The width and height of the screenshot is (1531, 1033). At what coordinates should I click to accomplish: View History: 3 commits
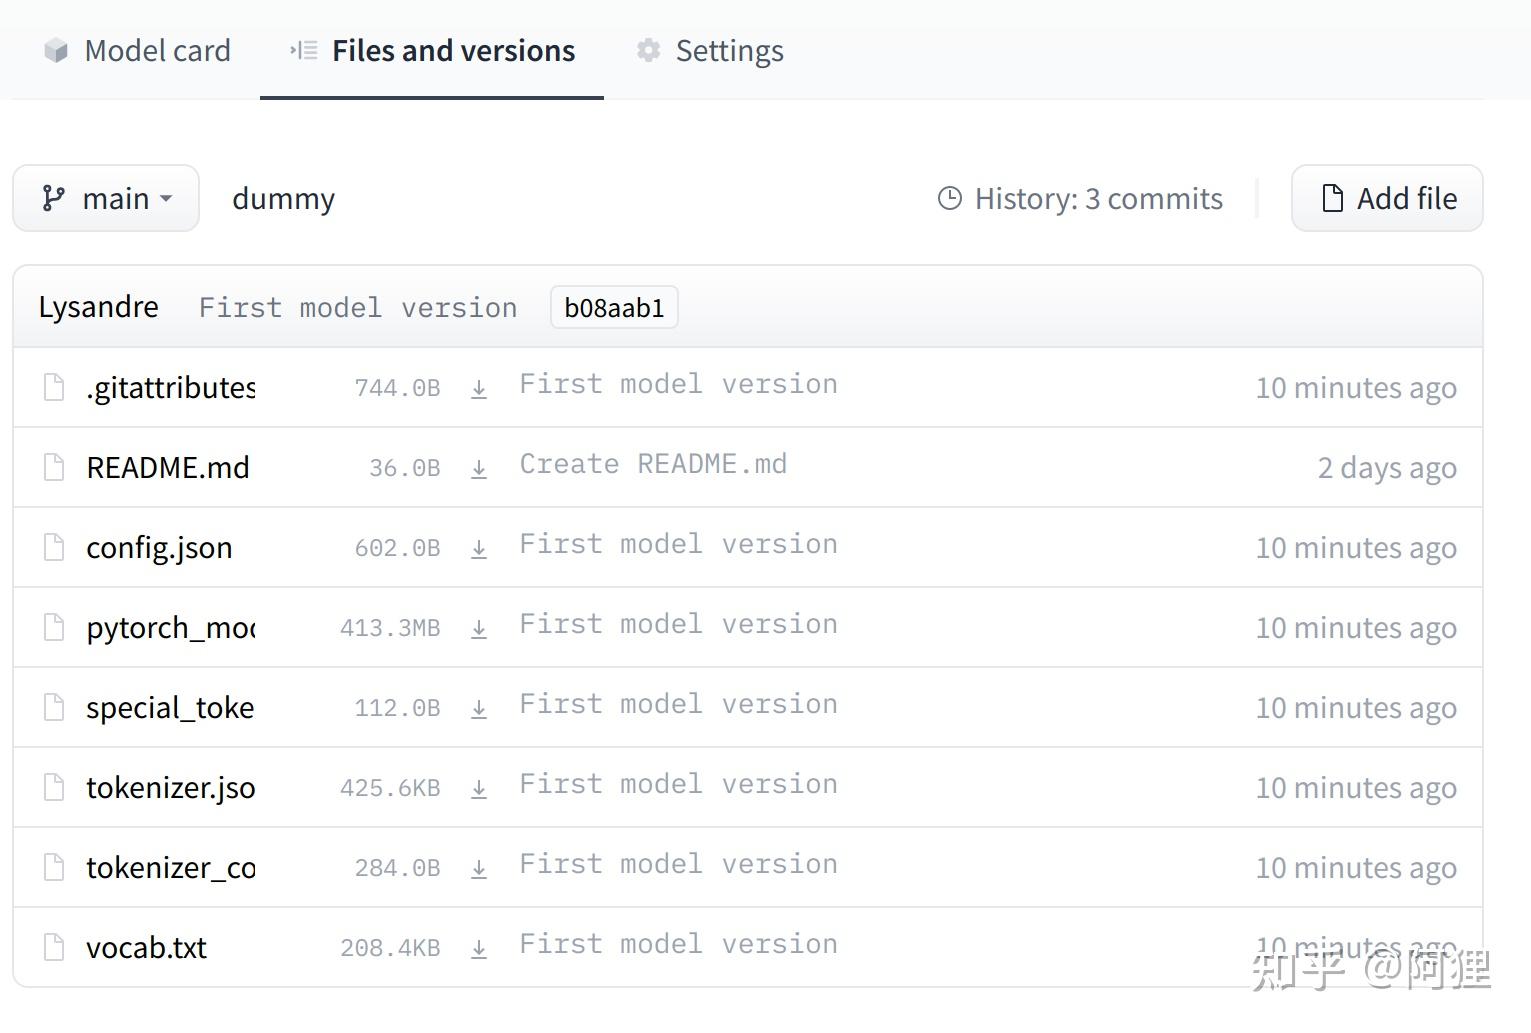pyautogui.click(x=1080, y=199)
